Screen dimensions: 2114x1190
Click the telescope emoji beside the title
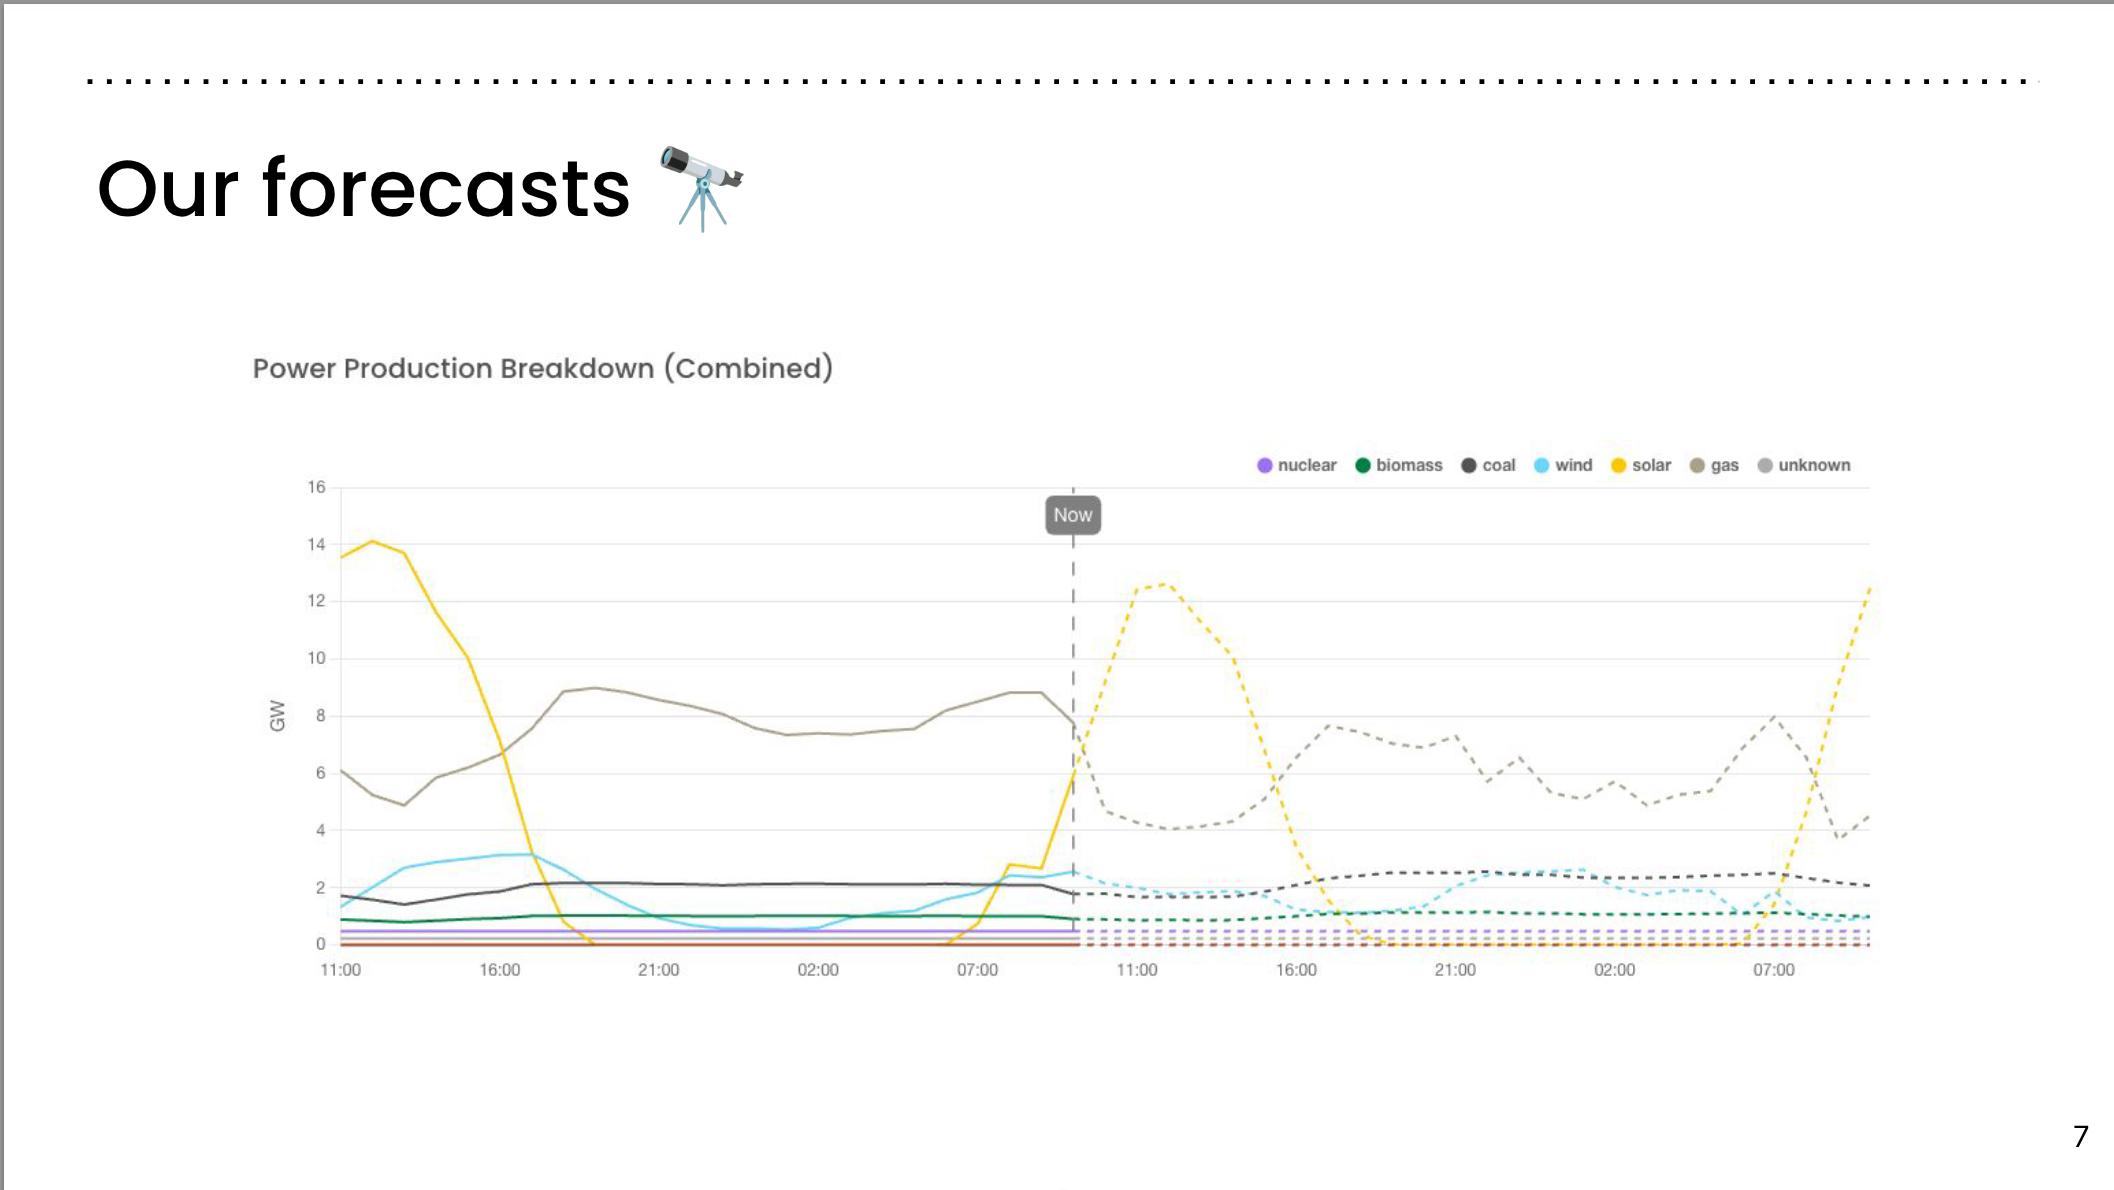coord(702,187)
